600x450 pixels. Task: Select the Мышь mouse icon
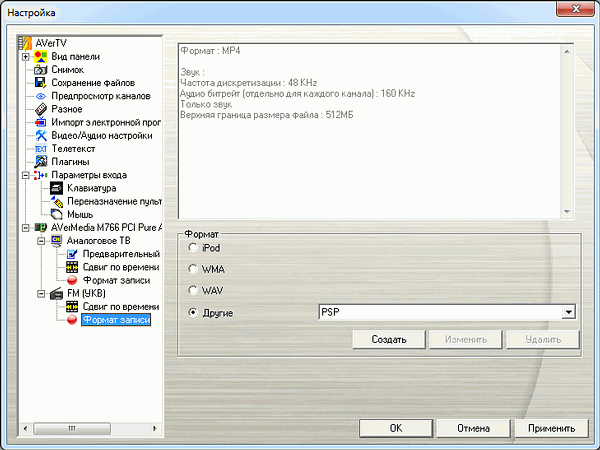(57, 214)
